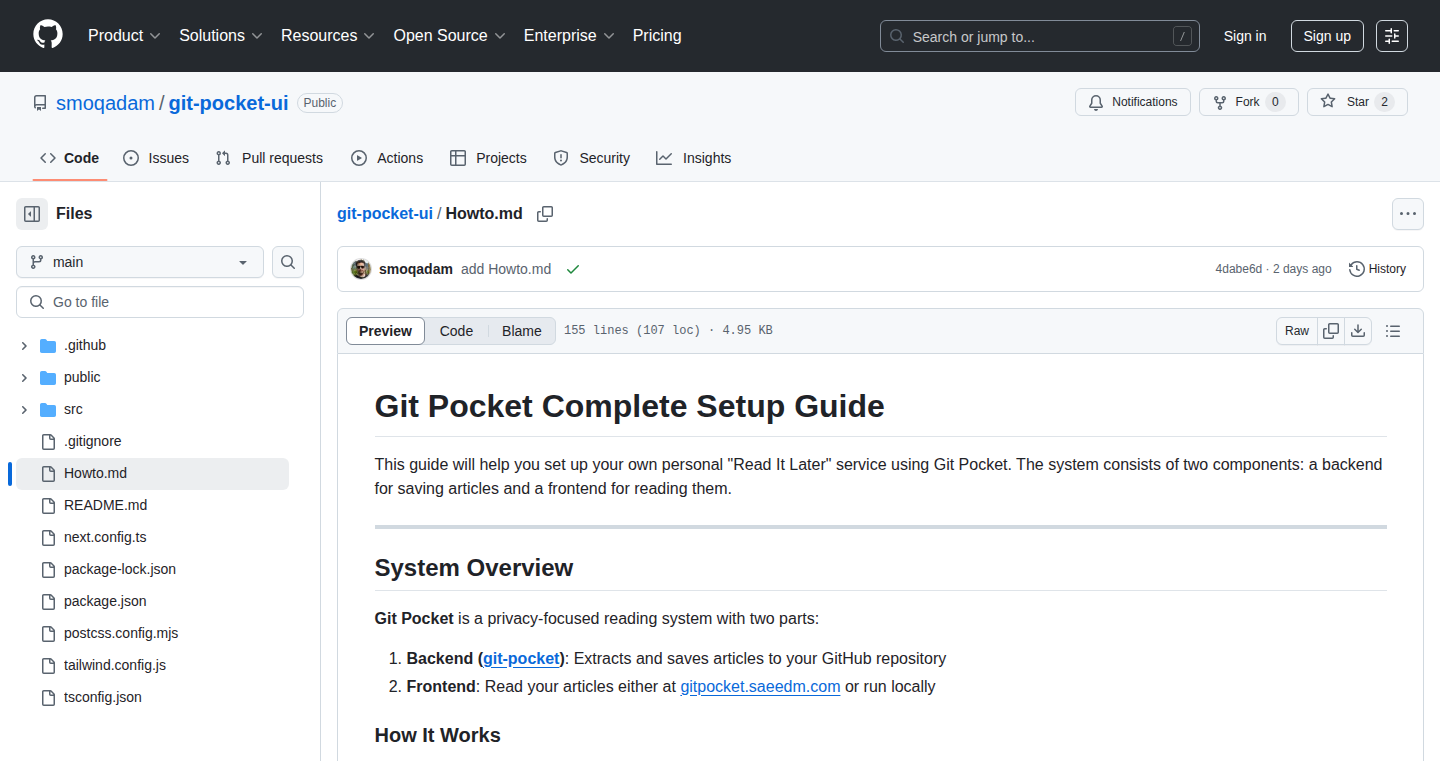Fork the repository
This screenshot has width=1440, height=761.
tap(1248, 102)
